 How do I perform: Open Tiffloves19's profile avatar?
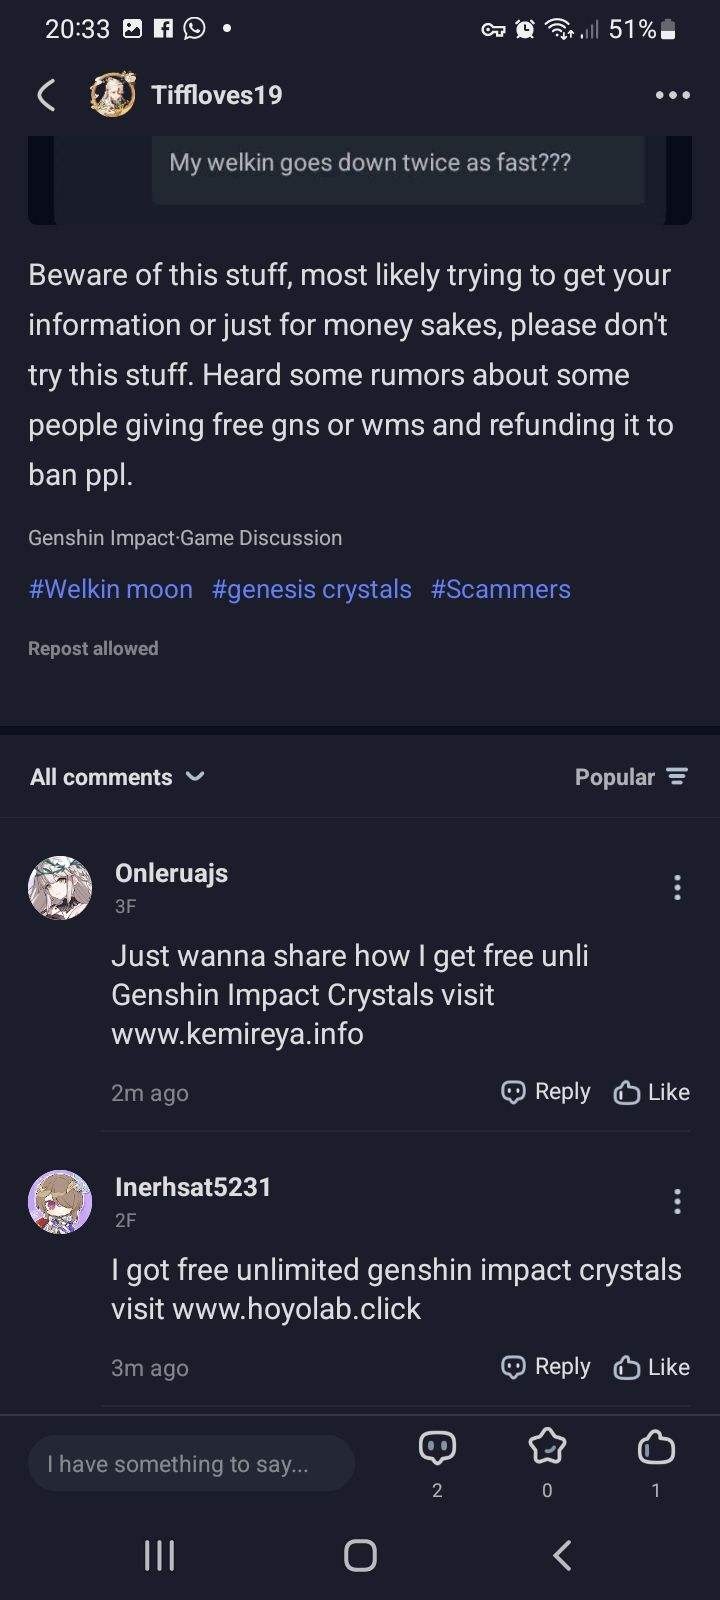coord(112,95)
